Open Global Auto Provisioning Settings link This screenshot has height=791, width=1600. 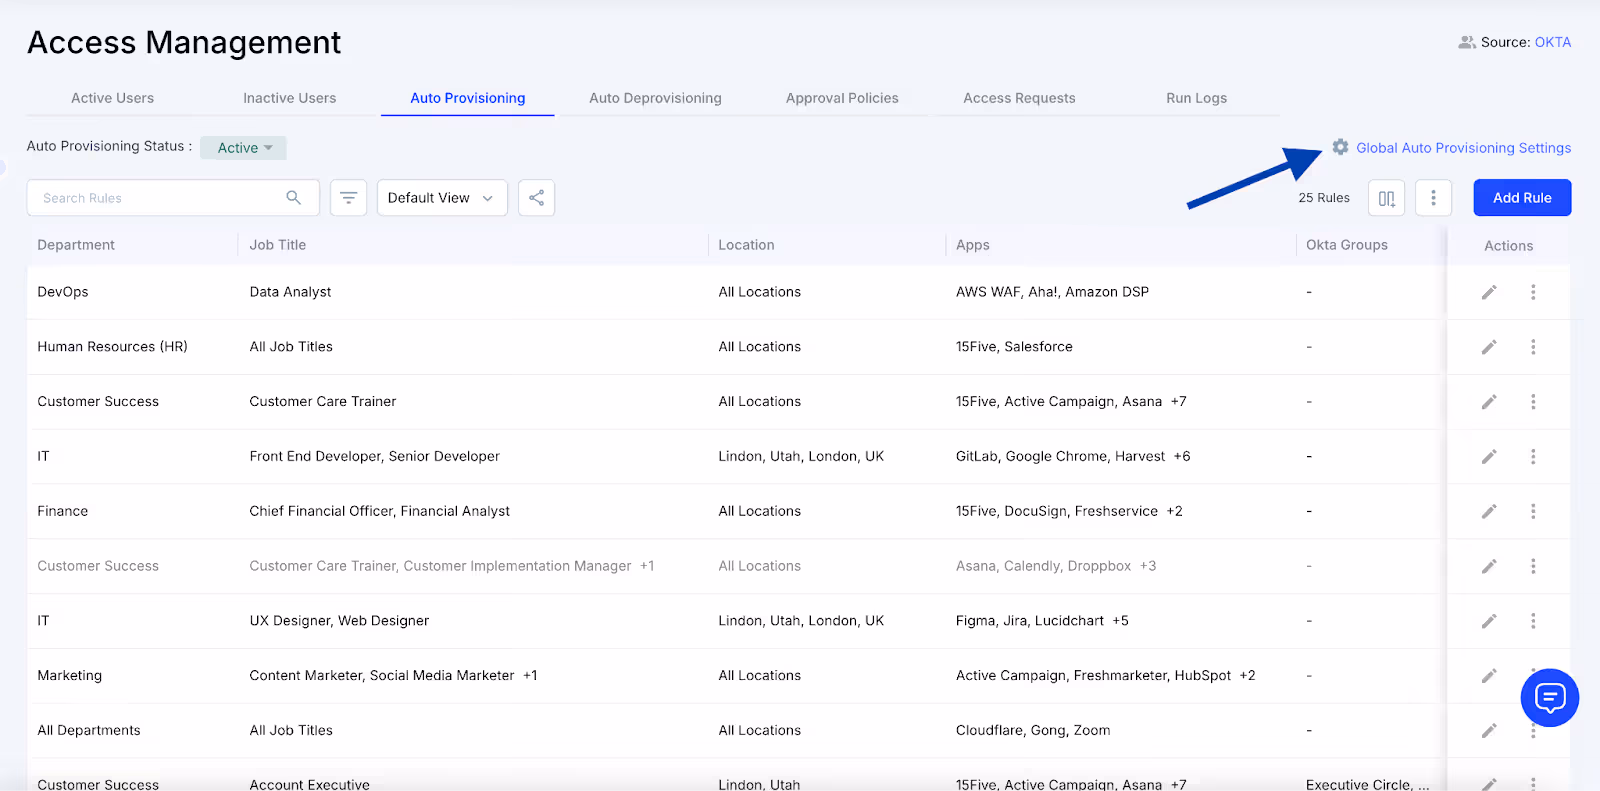1463,148
